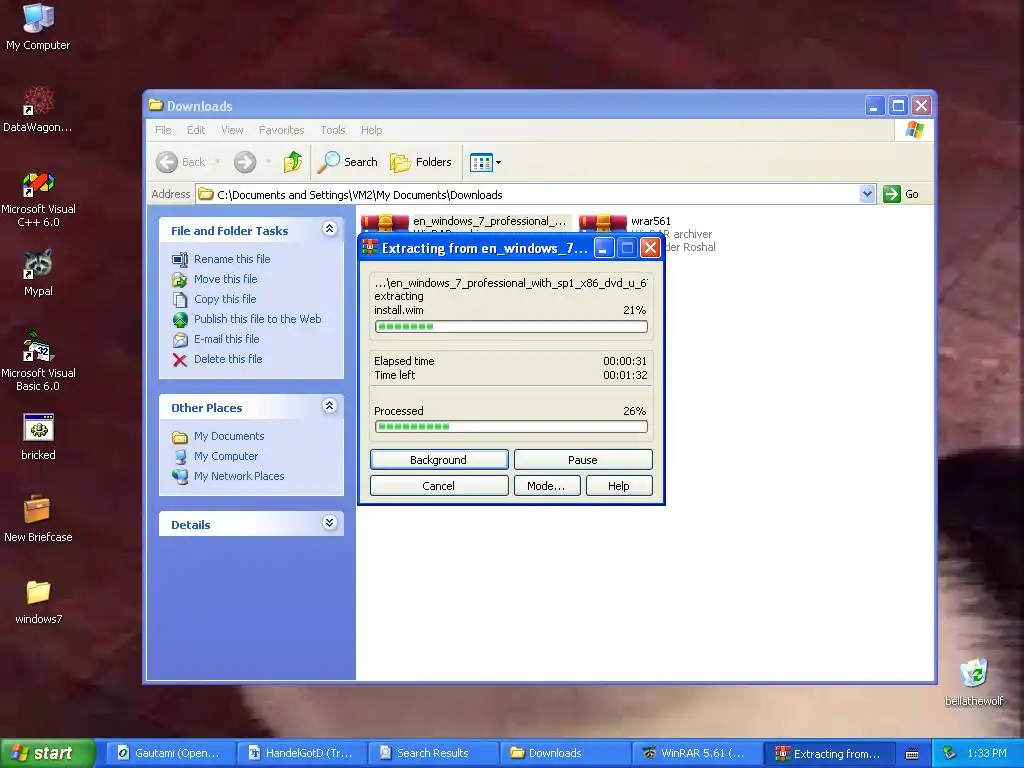Viewport: 1024px width, 768px height.
Task: Click Move this file
Action: click(215, 280)
